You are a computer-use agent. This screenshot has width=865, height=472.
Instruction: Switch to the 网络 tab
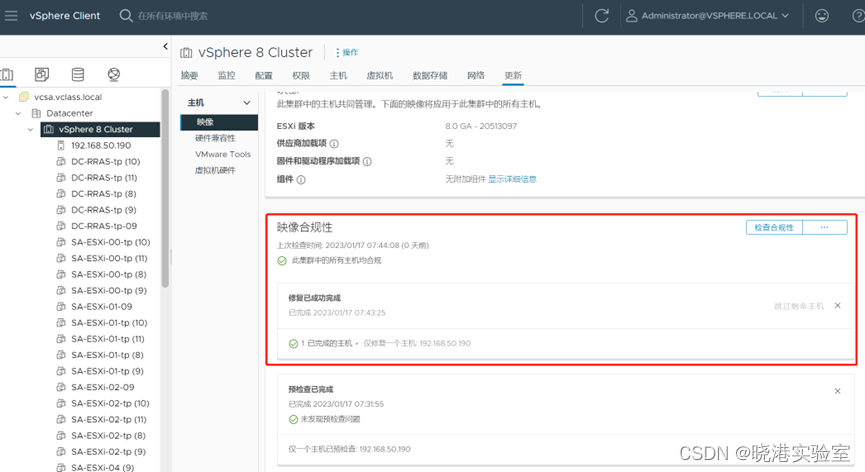tap(476, 76)
